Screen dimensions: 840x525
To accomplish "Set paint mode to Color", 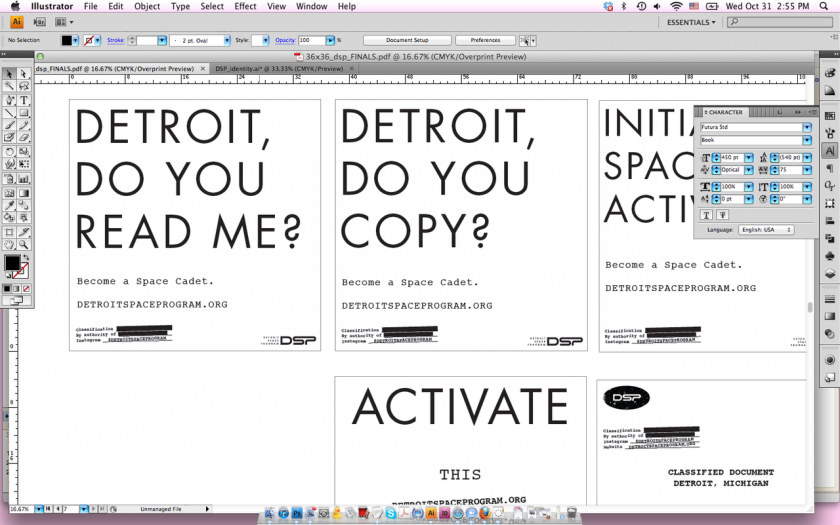I will coord(8,288).
